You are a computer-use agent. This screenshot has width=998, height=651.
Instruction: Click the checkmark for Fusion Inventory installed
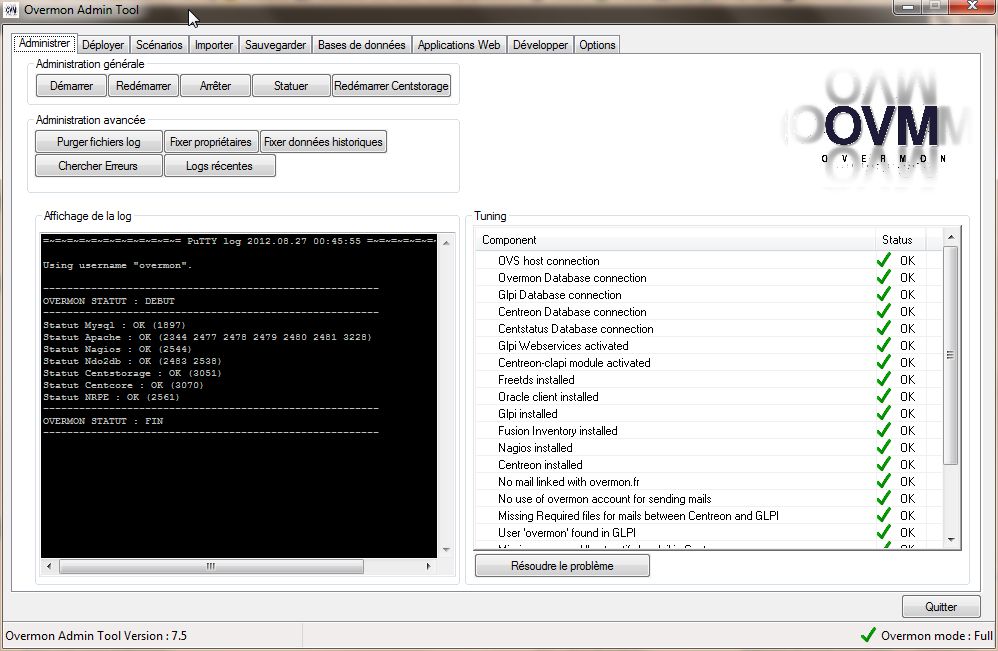tap(883, 430)
